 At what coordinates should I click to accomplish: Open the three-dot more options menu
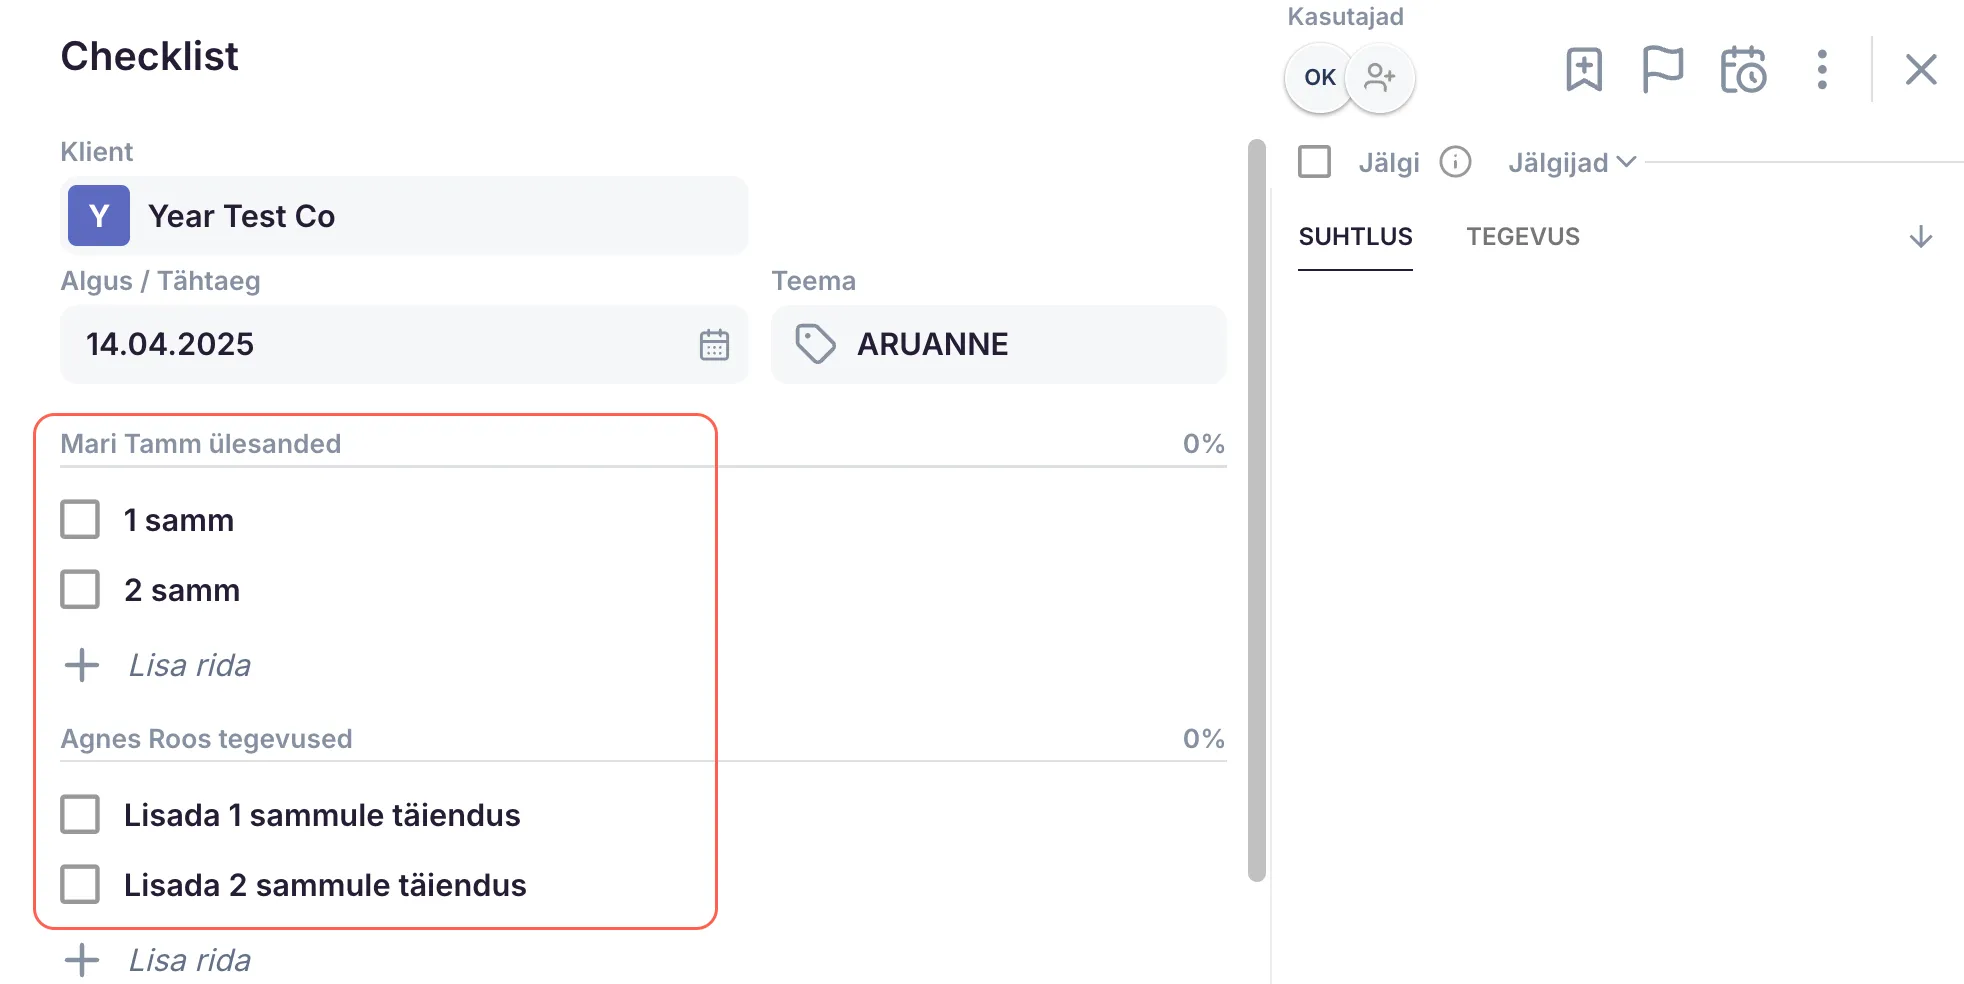click(x=1822, y=70)
